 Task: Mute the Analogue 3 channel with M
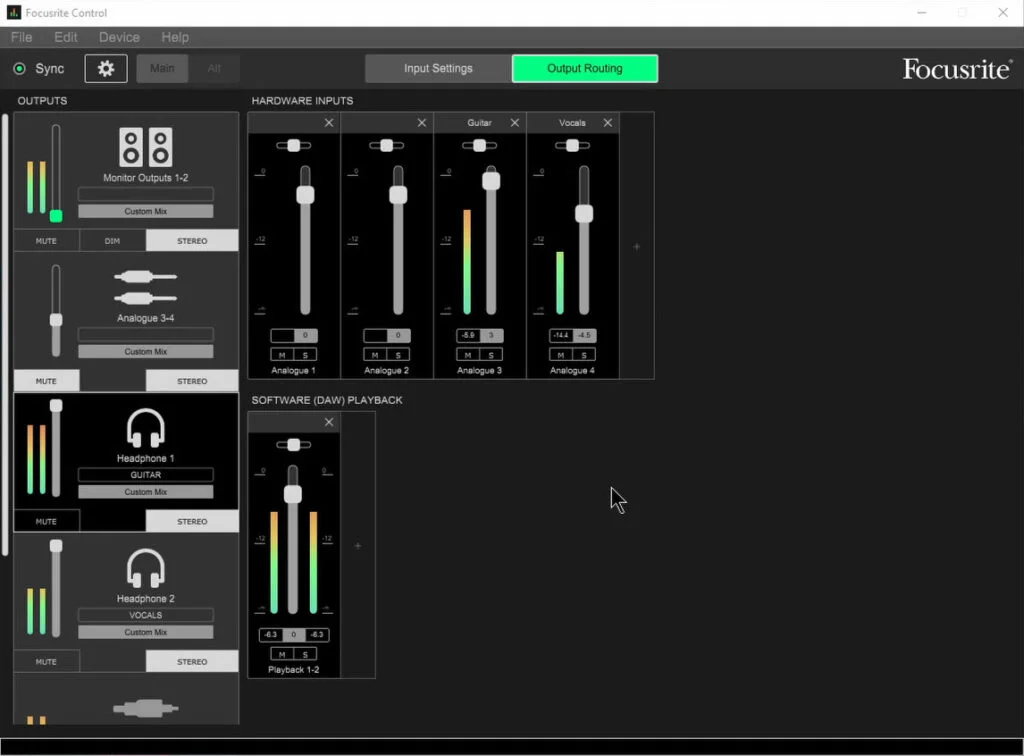(468, 355)
